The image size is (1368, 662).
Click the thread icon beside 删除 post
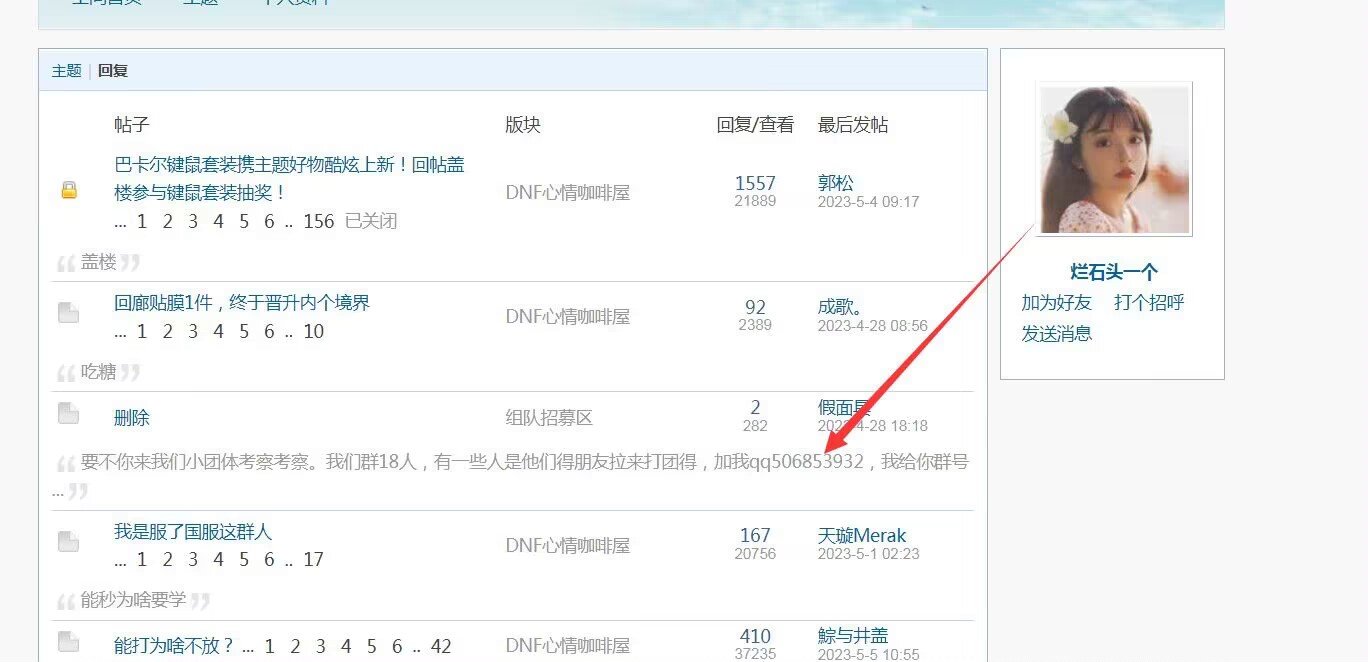pos(68,413)
